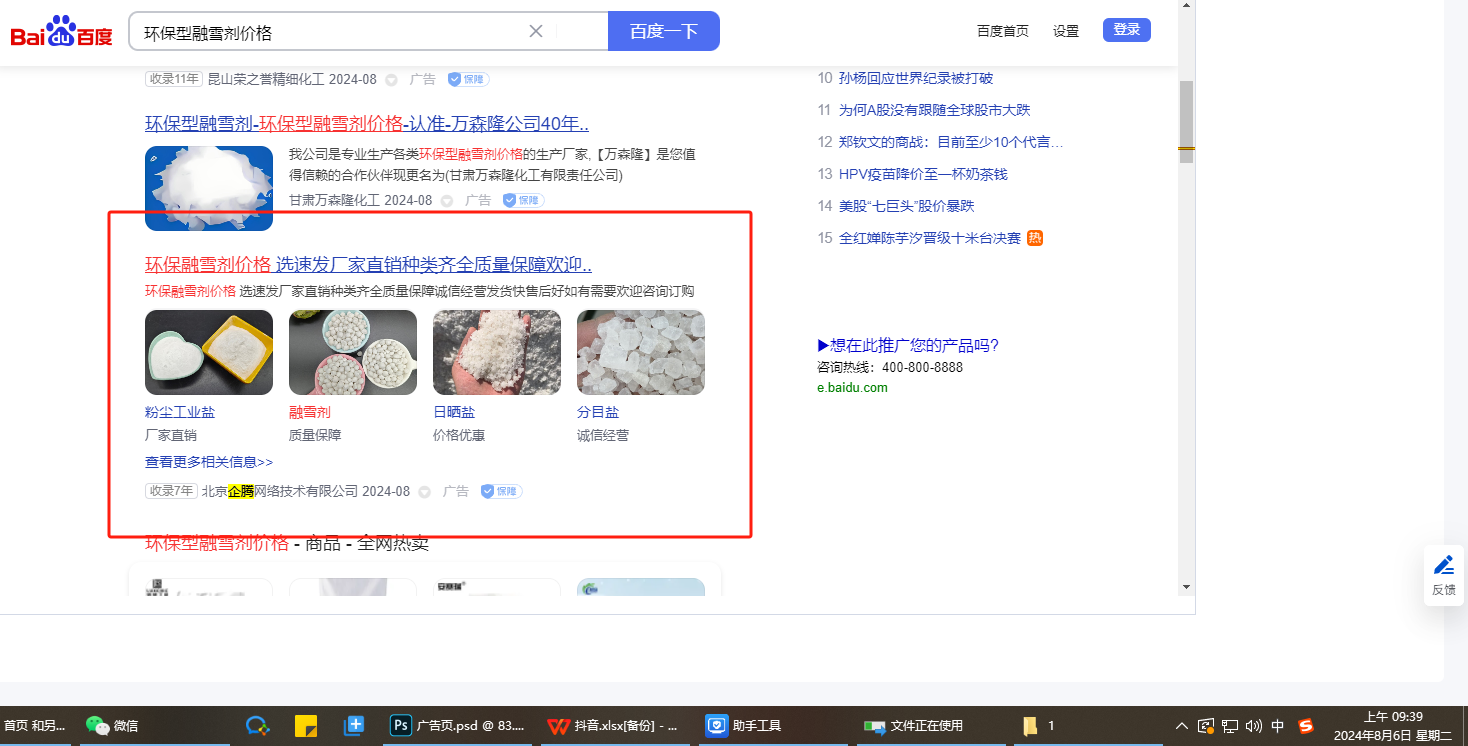Open result 环保融雪剂价格 选速发厂家直销

(369, 265)
